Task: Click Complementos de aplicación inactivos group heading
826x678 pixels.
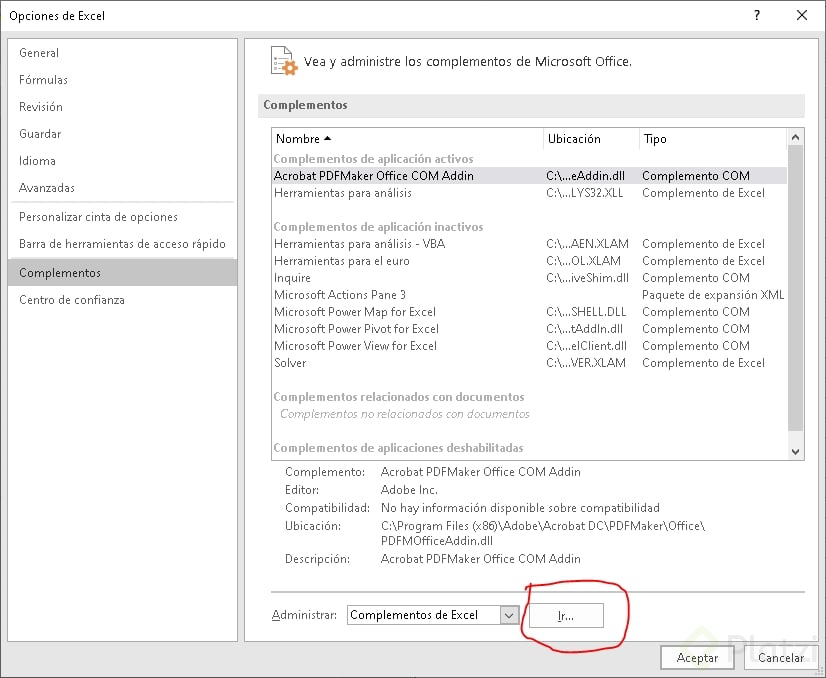Action: click(378, 227)
